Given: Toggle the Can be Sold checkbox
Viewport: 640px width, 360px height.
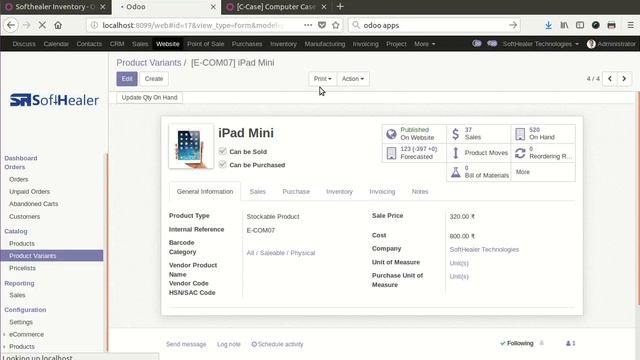Looking at the screenshot, I should [222, 151].
